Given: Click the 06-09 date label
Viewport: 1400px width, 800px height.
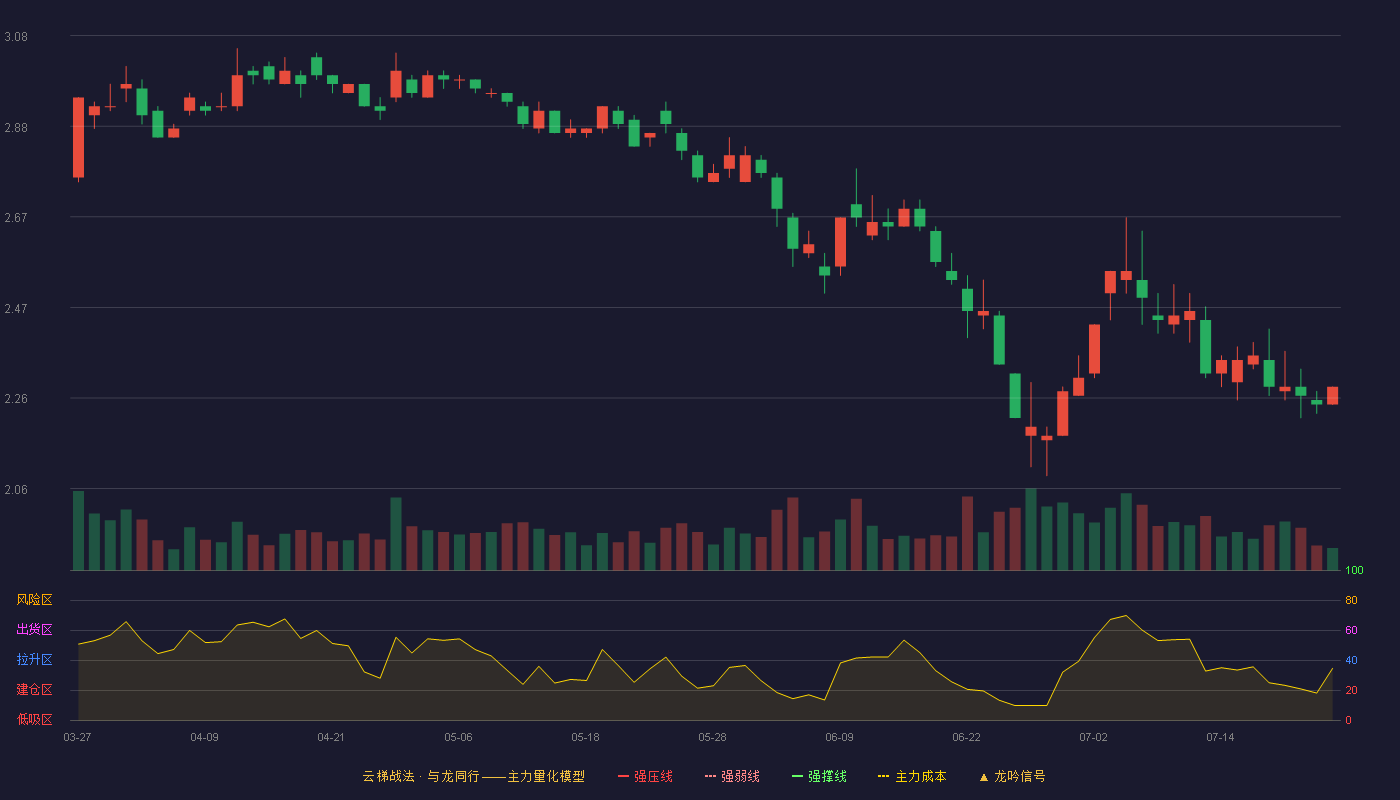Looking at the screenshot, I should pyautogui.click(x=839, y=737).
